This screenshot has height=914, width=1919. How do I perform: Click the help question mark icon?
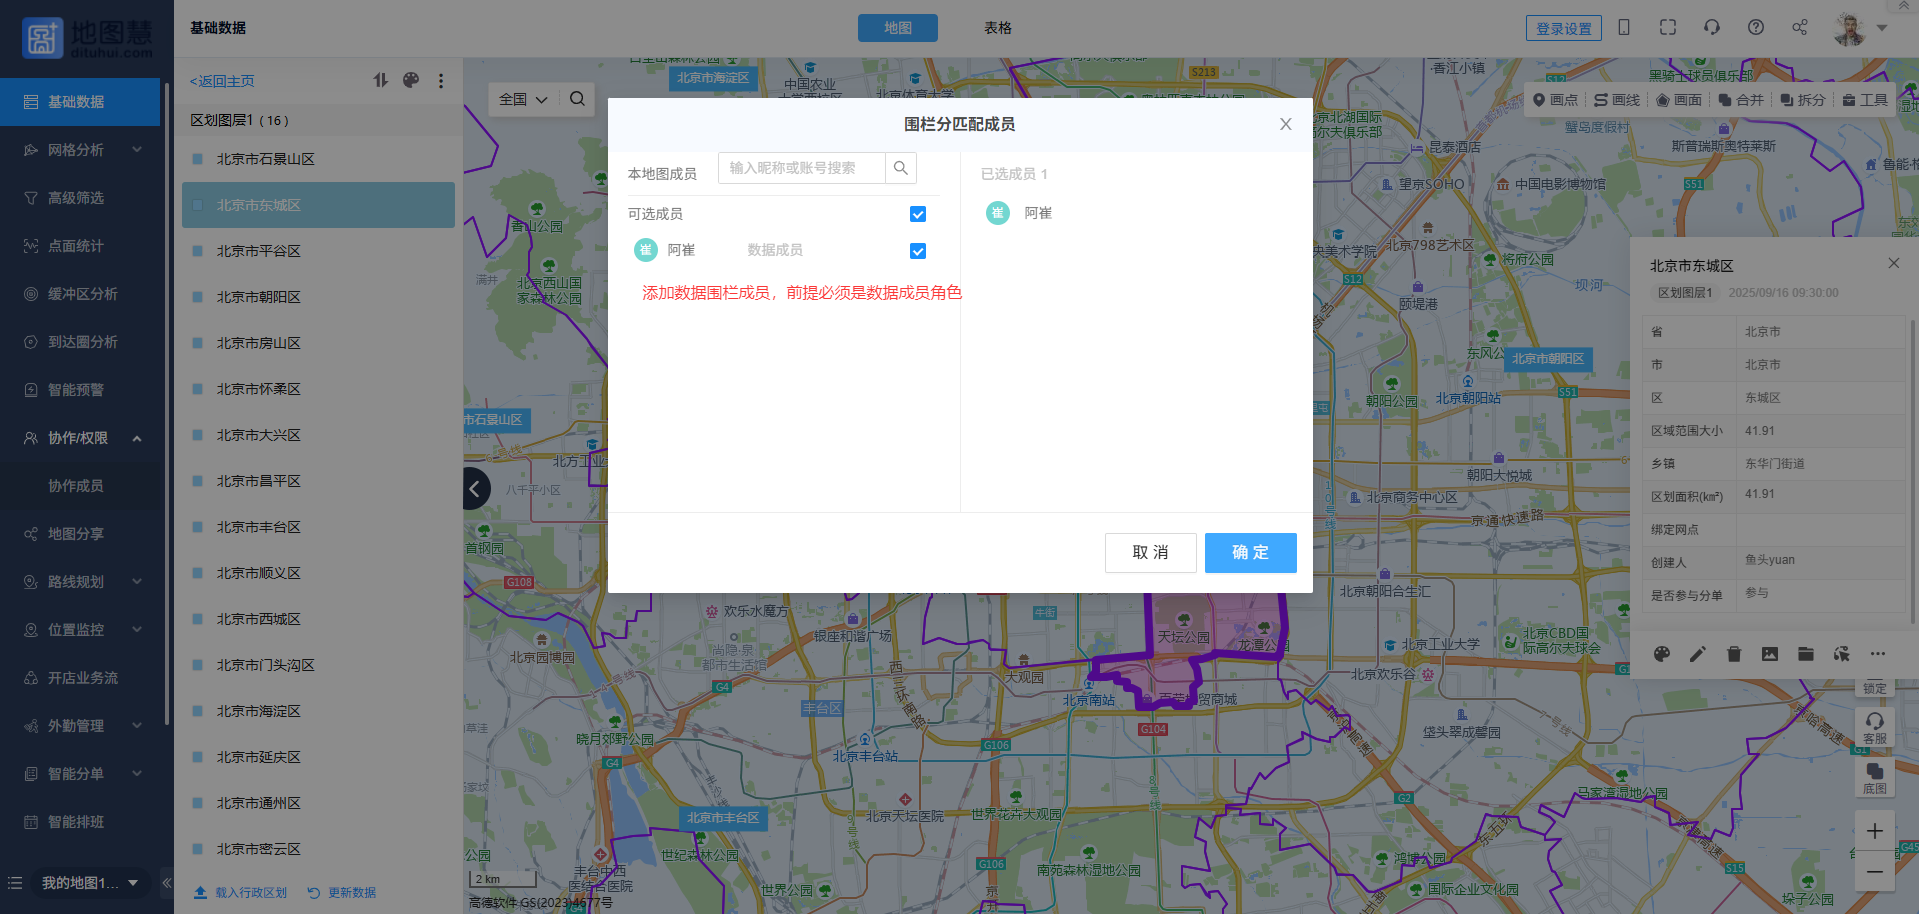click(1756, 28)
